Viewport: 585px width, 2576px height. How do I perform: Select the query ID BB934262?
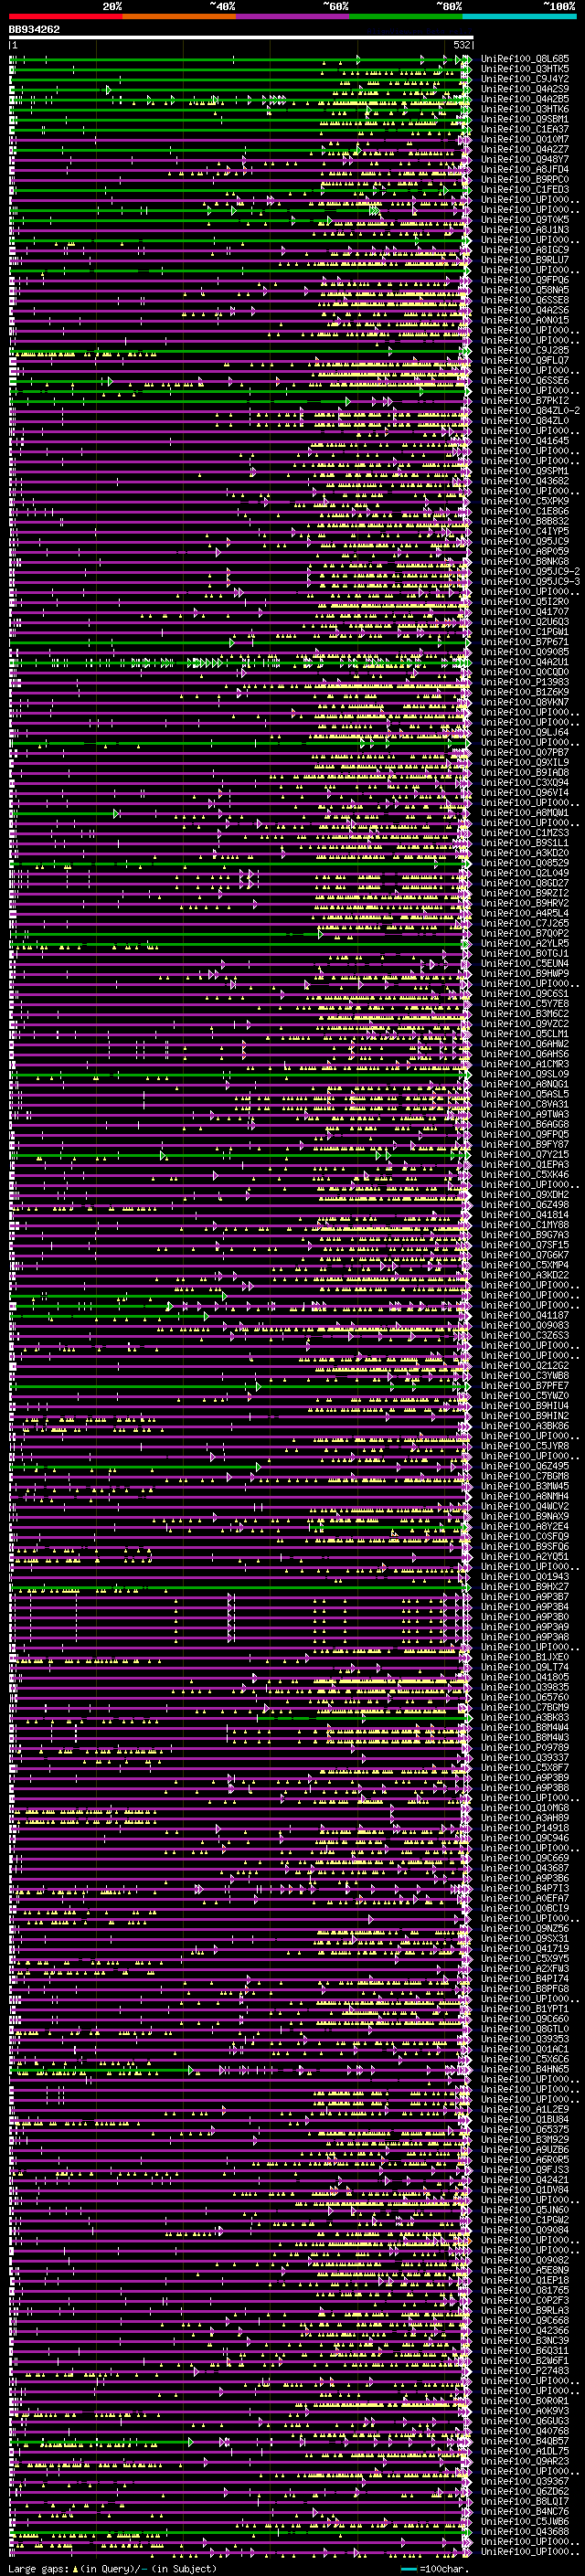pyautogui.click(x=34, y=30)
